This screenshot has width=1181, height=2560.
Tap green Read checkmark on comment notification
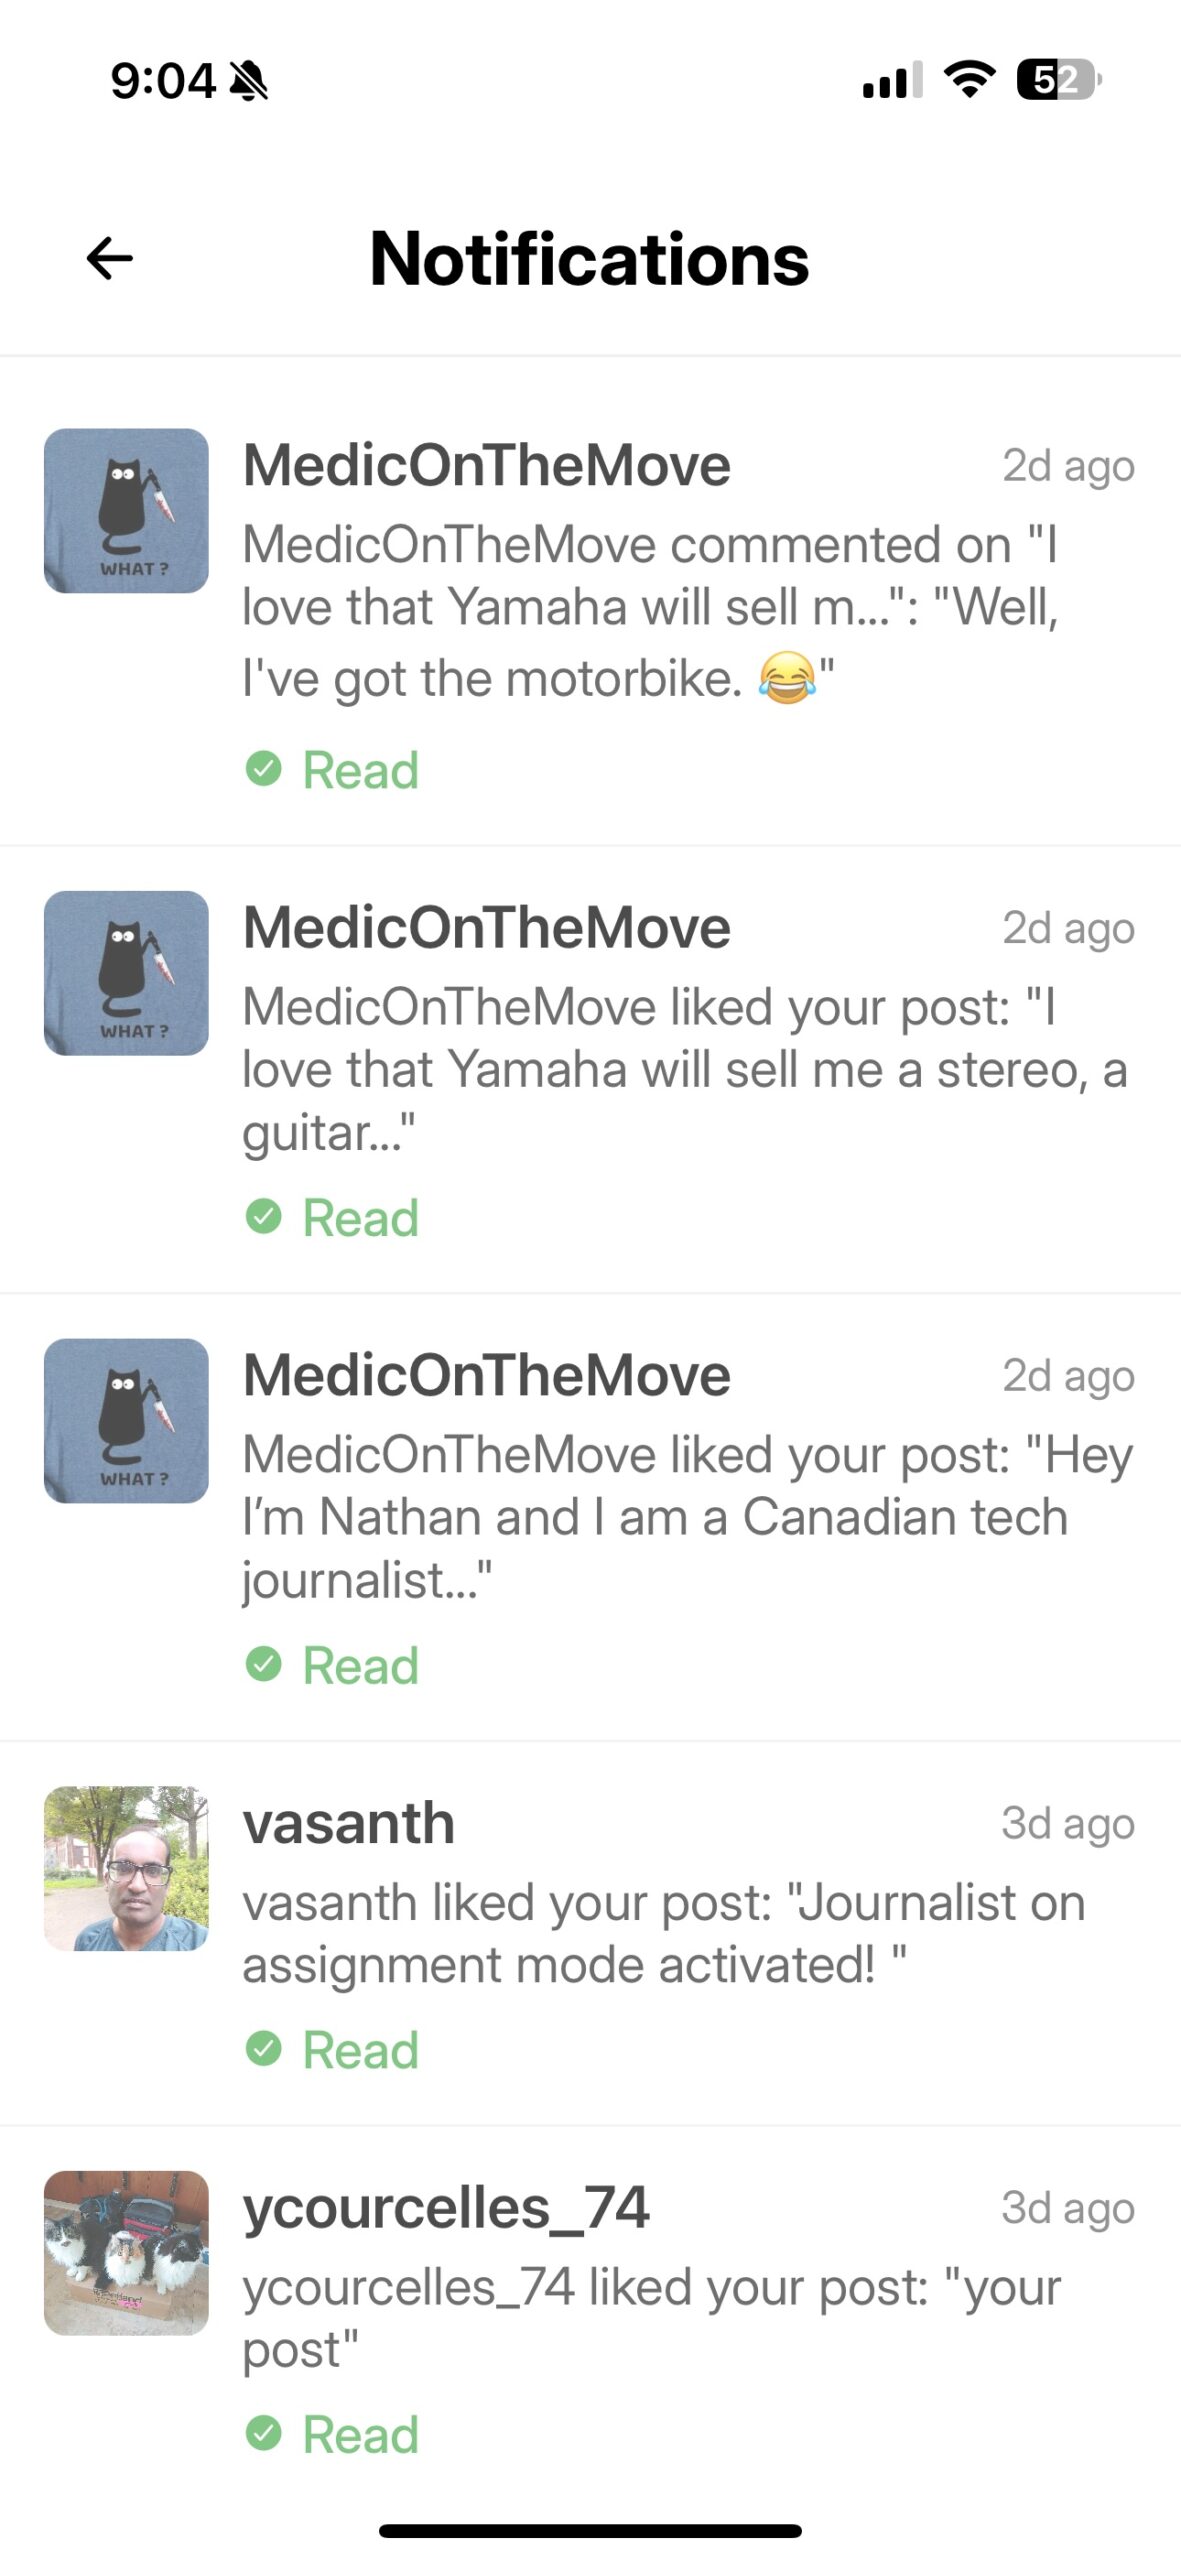264,769
